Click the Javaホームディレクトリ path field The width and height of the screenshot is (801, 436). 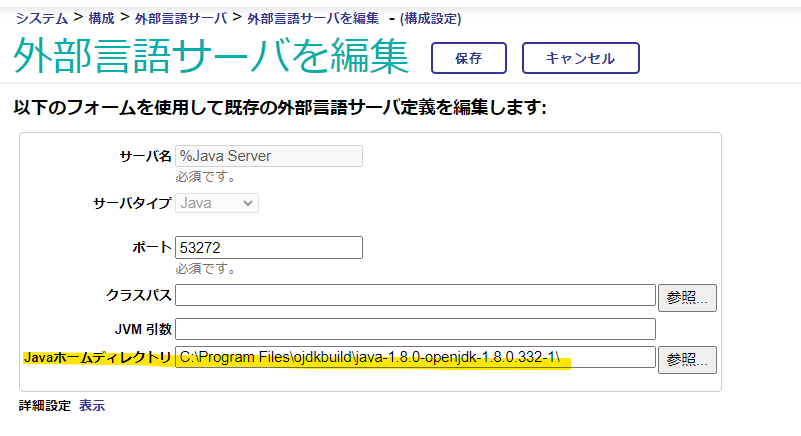415,358
